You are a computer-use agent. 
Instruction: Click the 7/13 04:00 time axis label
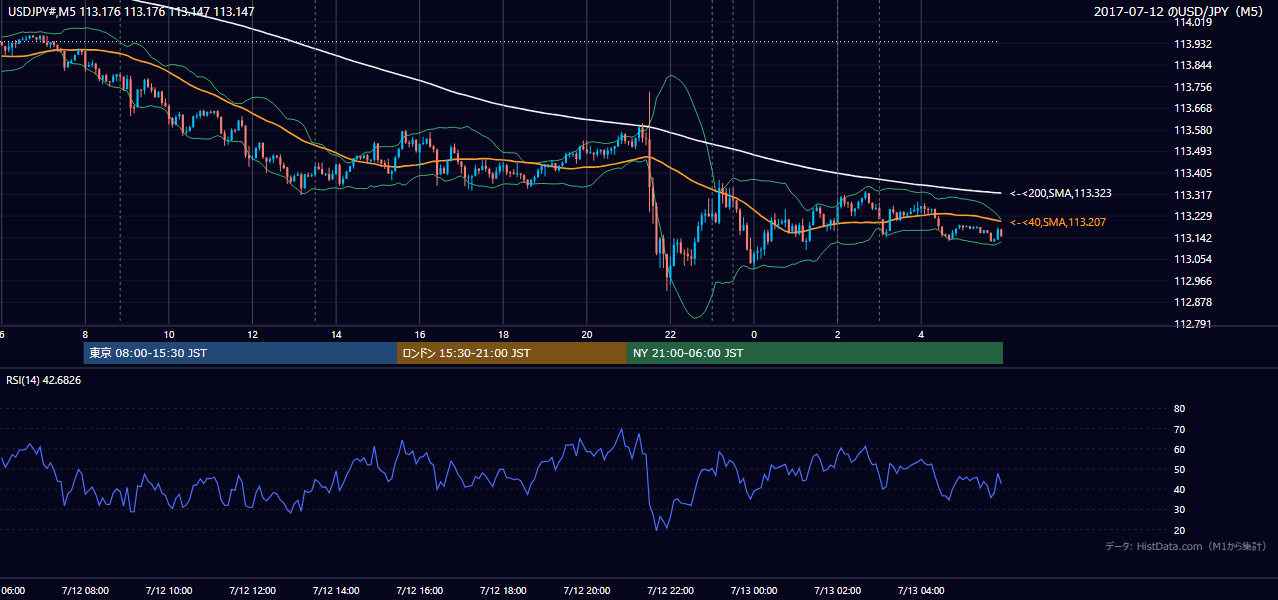point(921,590)
